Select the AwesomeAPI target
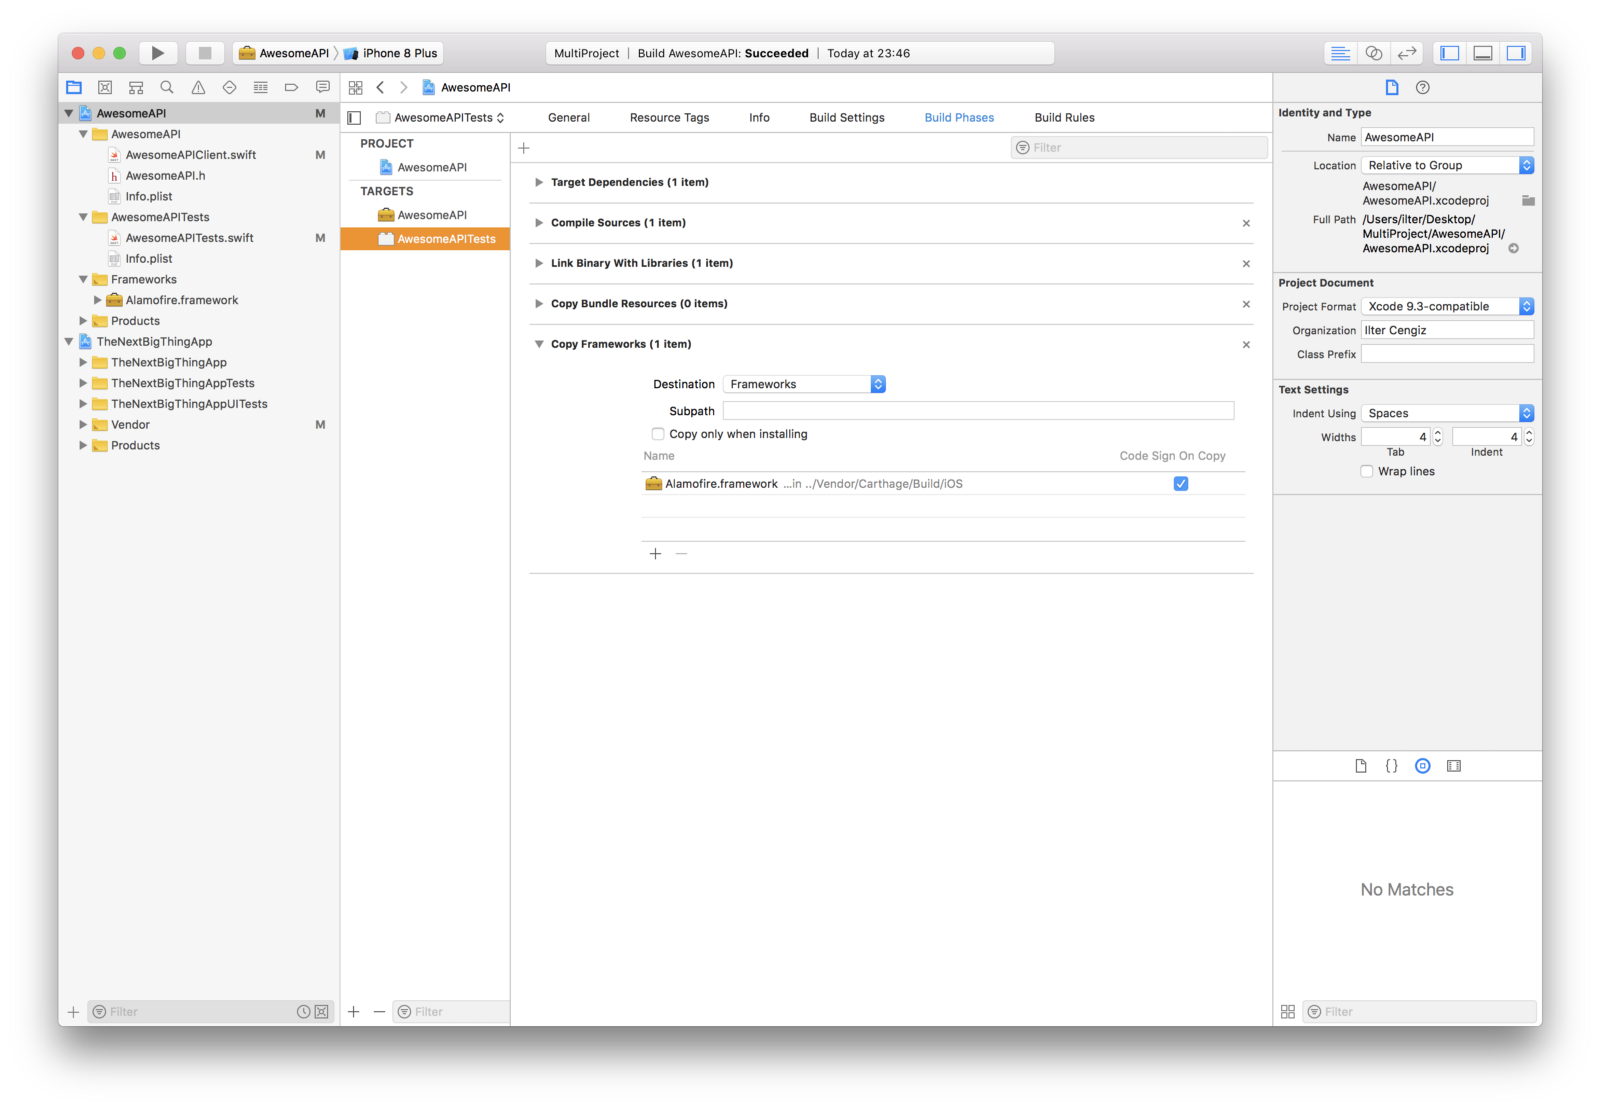 pyautogui.click(x=425, y=215)
